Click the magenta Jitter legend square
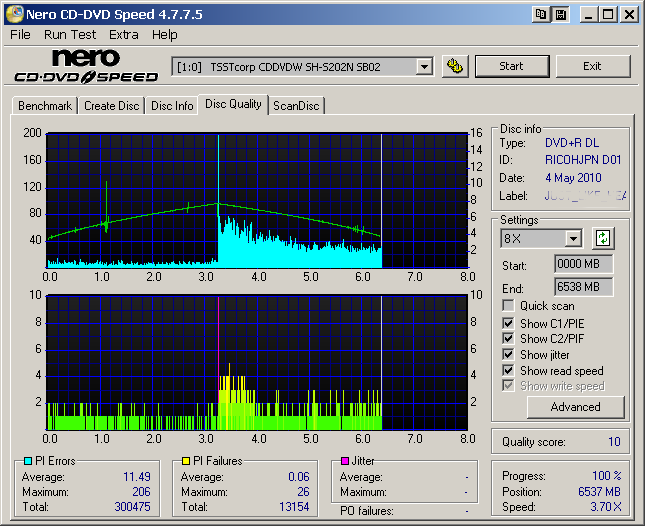 345,461
